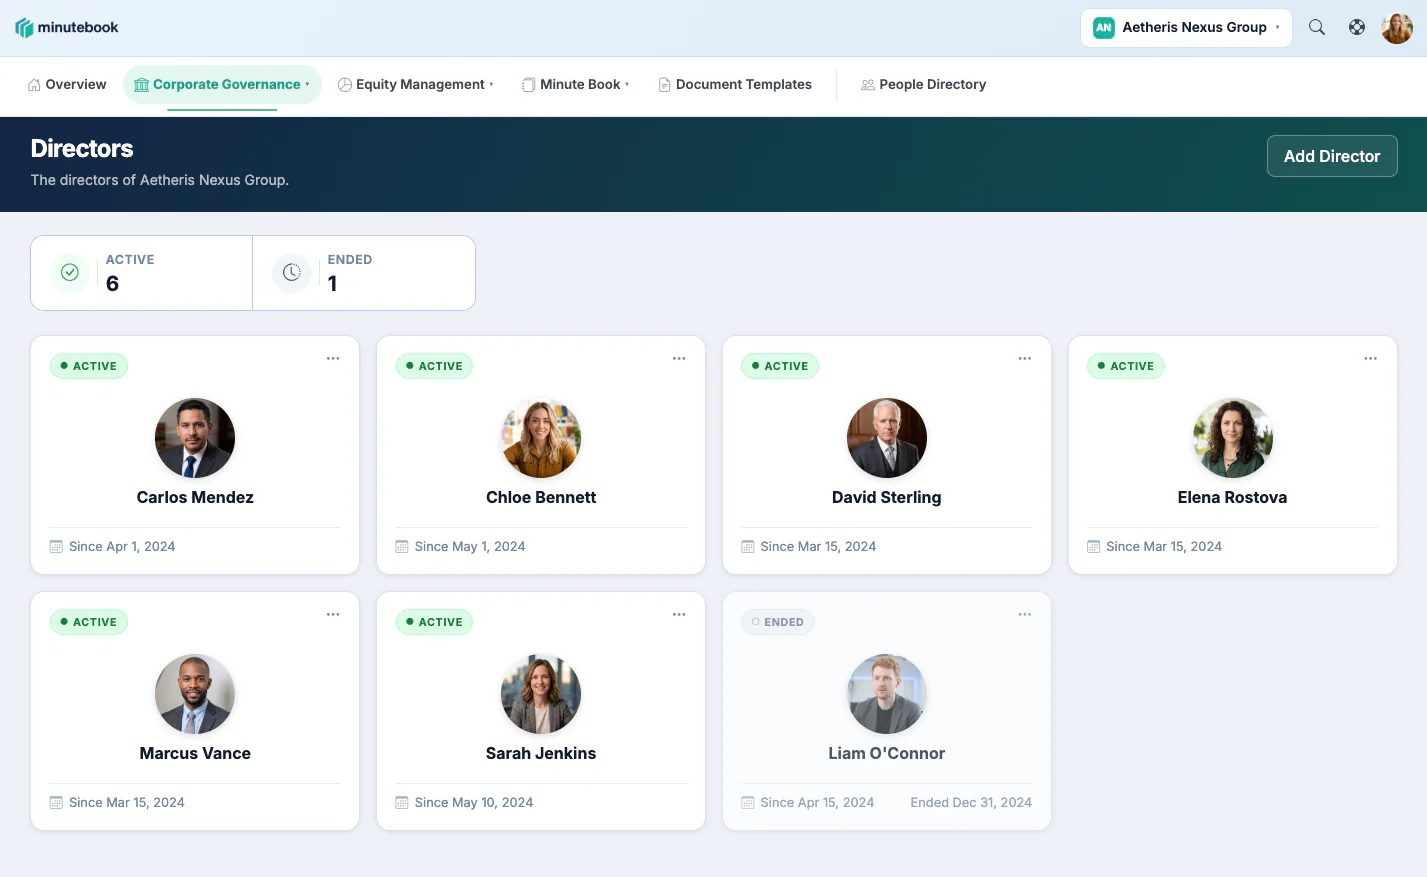Filter by Active directors count
The width and height of the screenshot is (1427, 877).
click(142, 273)
